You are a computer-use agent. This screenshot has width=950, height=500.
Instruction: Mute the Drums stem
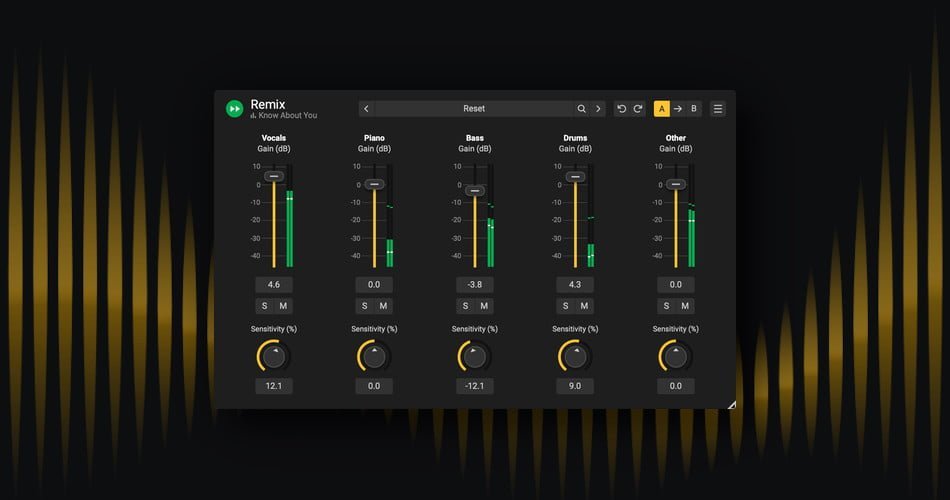584,306
